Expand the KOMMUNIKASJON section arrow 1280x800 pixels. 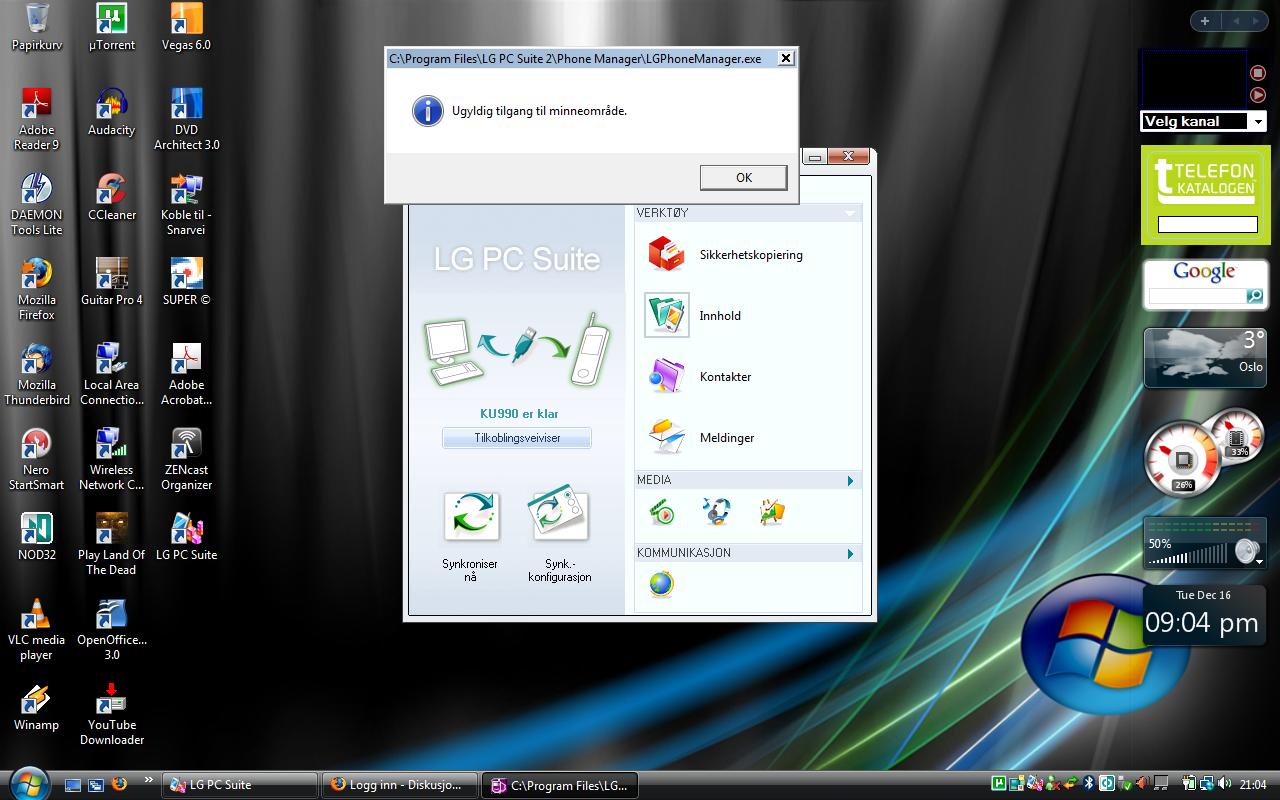click(850, 554)
